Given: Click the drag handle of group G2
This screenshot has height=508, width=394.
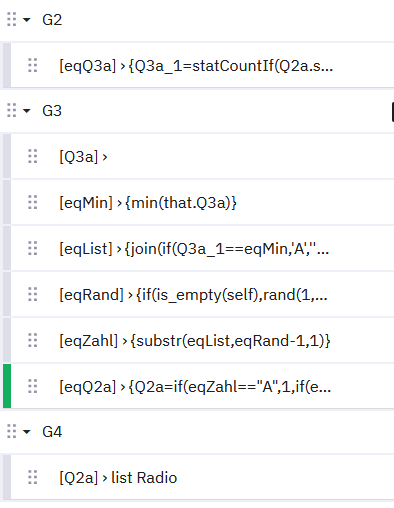Looking at the screenshot, I should pos(11,19).
